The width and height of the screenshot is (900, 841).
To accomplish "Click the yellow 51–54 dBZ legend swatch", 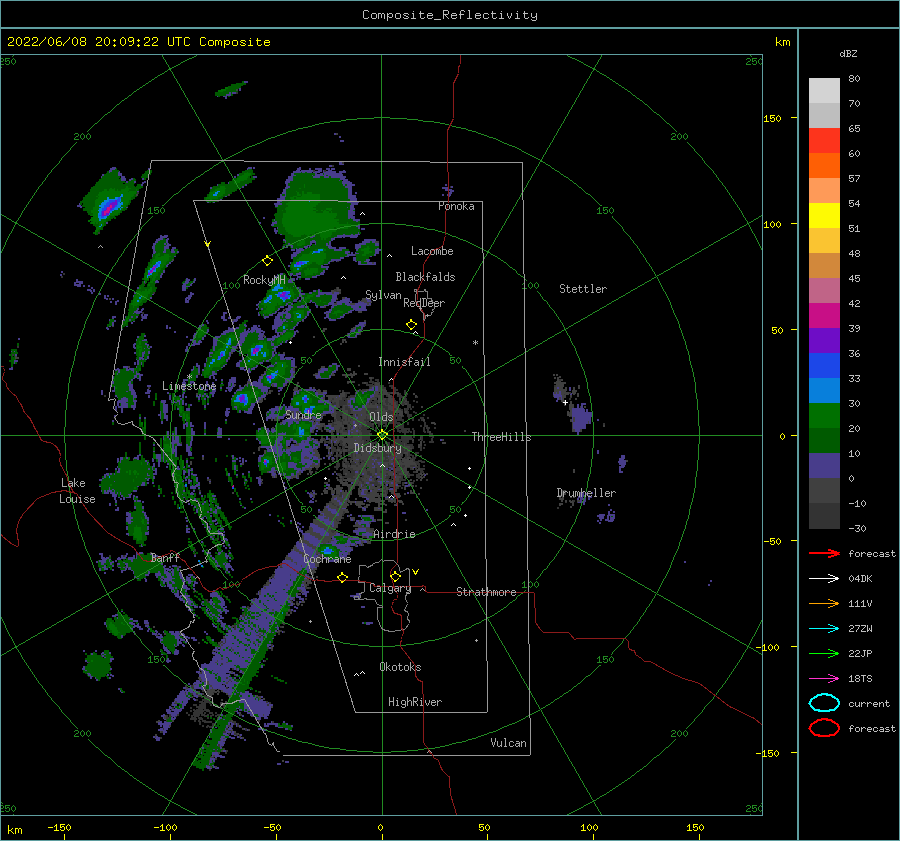I will [x=824, y=216].
